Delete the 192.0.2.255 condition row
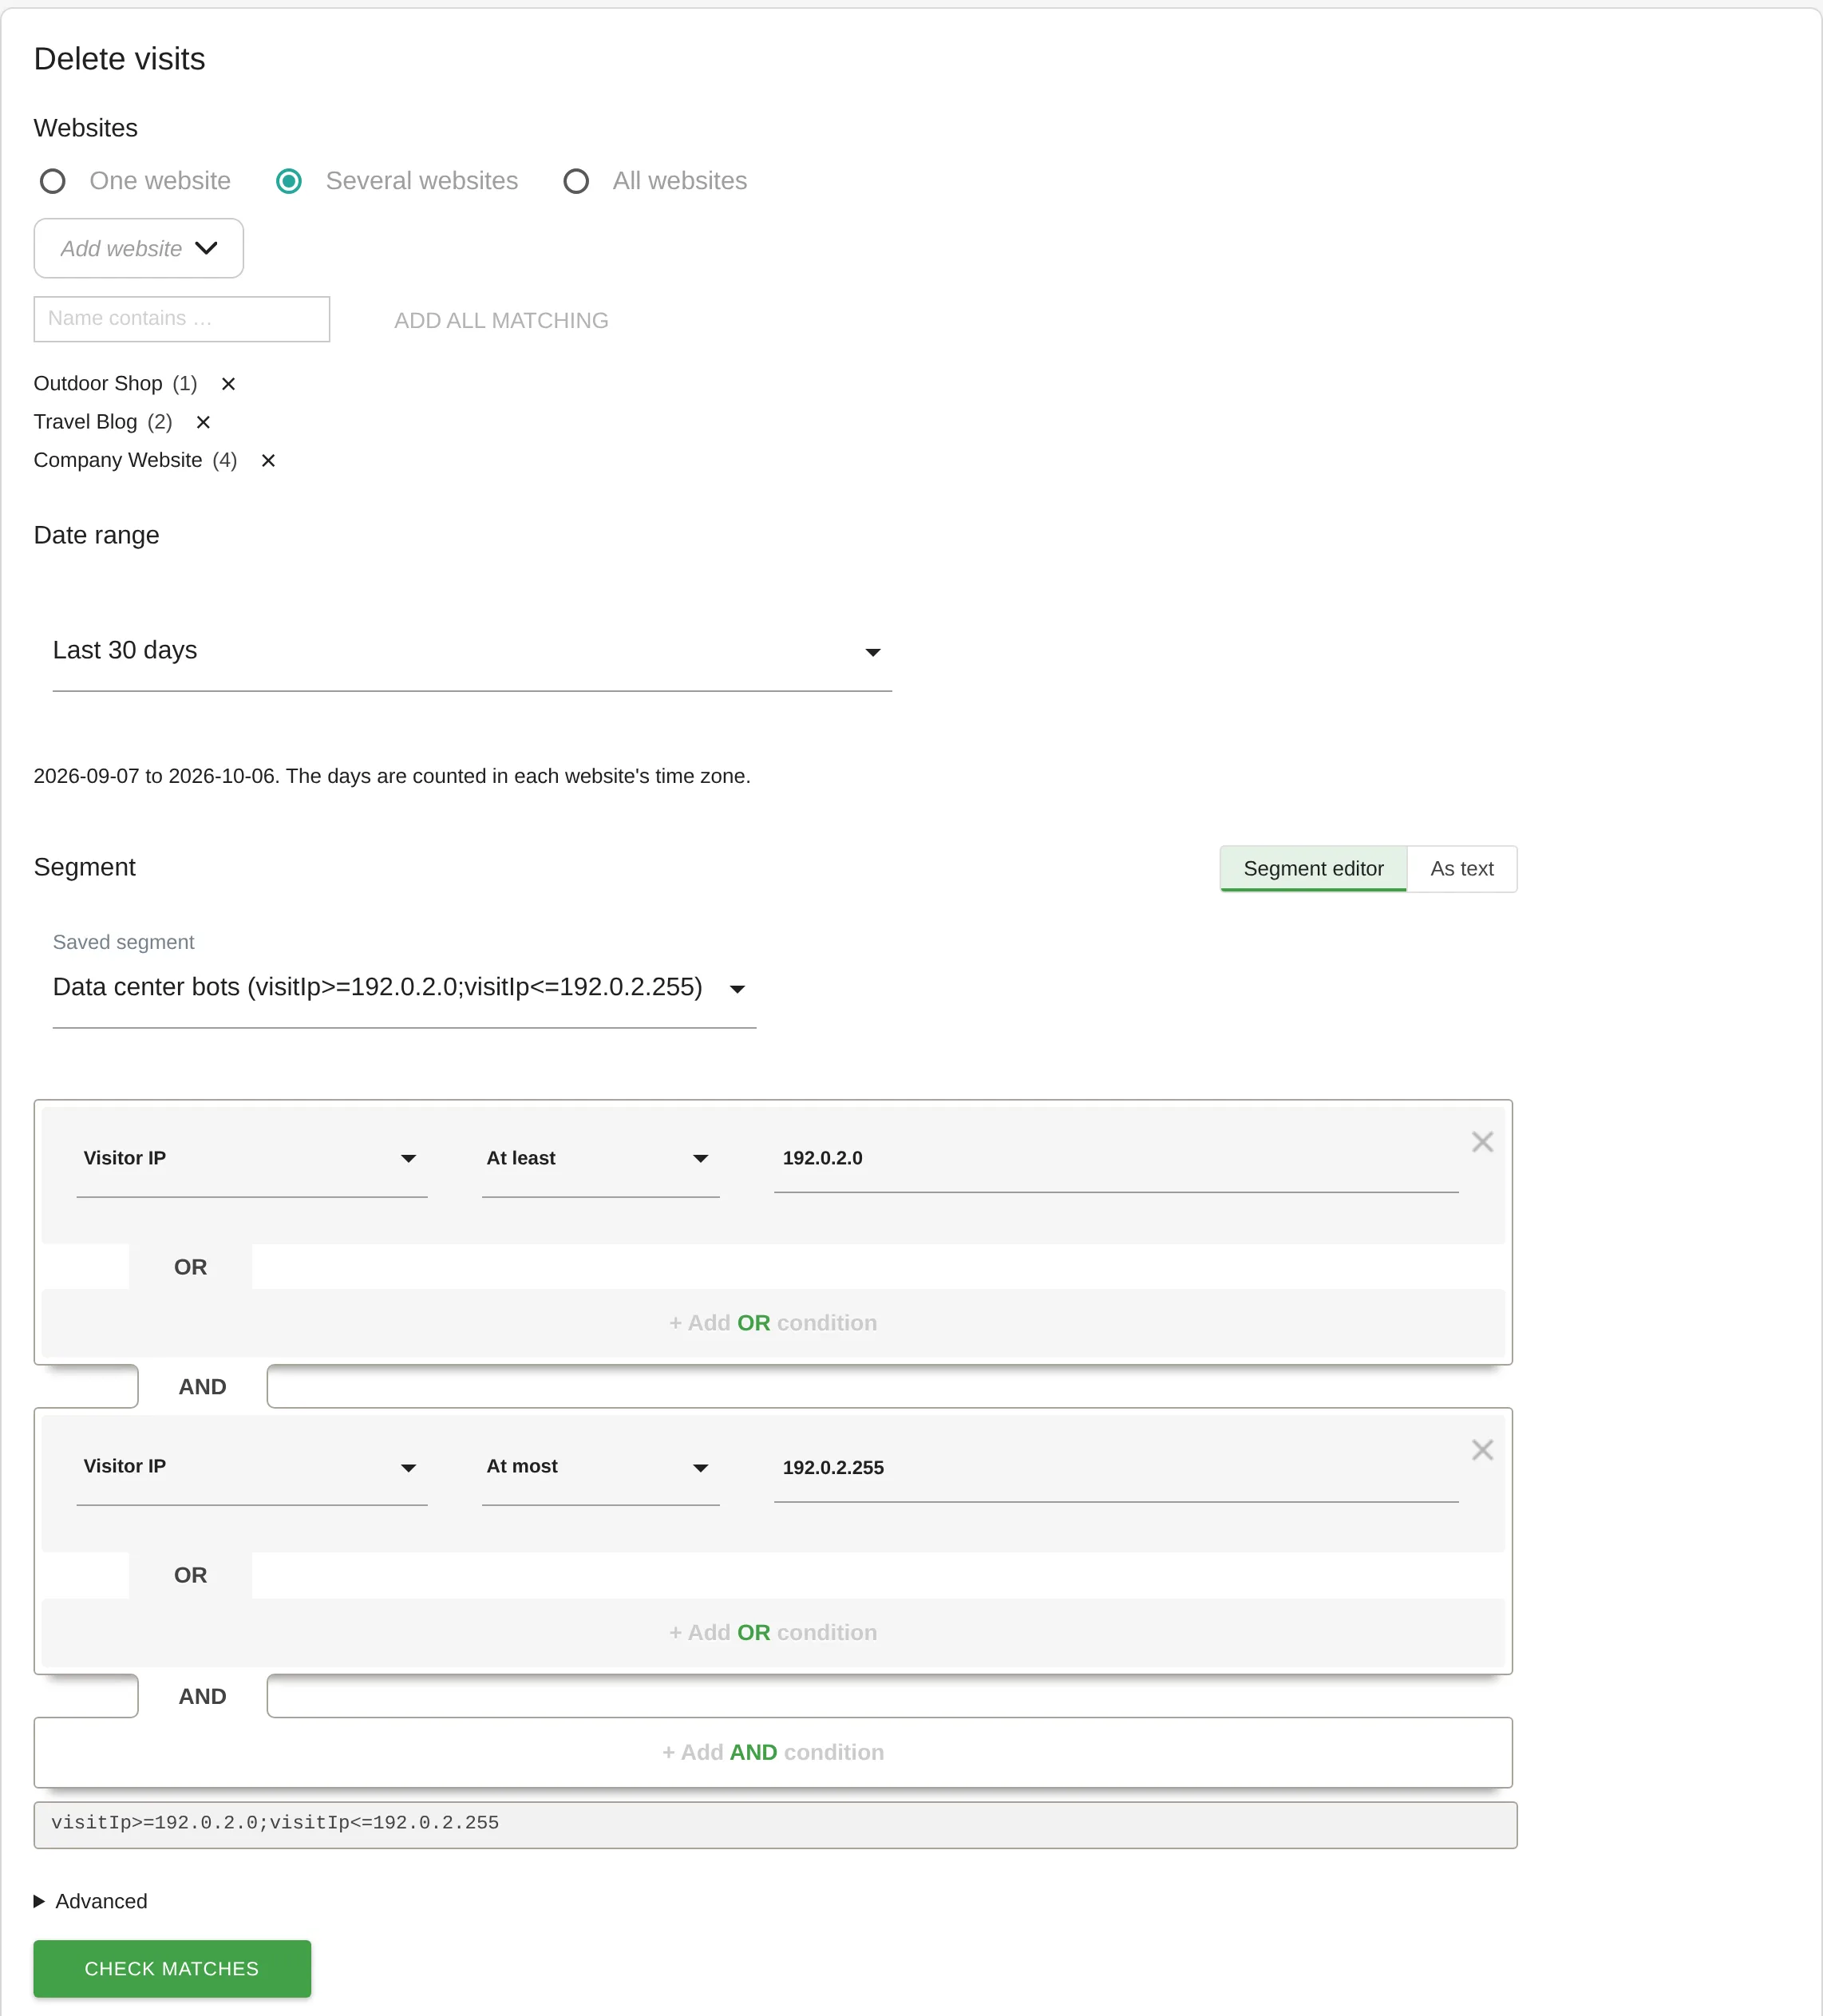This screenshot has height=2016, width=1823. (x=1482, y=1450)
